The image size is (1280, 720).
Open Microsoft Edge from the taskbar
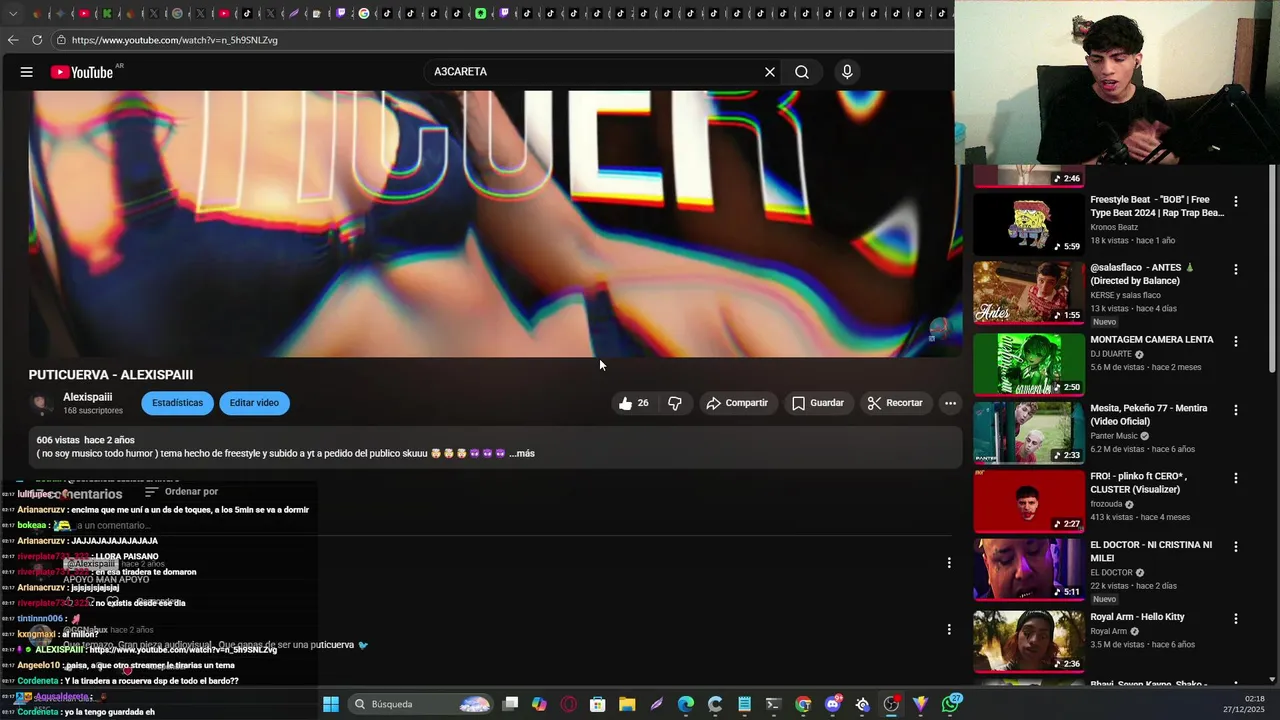point(686,704)
